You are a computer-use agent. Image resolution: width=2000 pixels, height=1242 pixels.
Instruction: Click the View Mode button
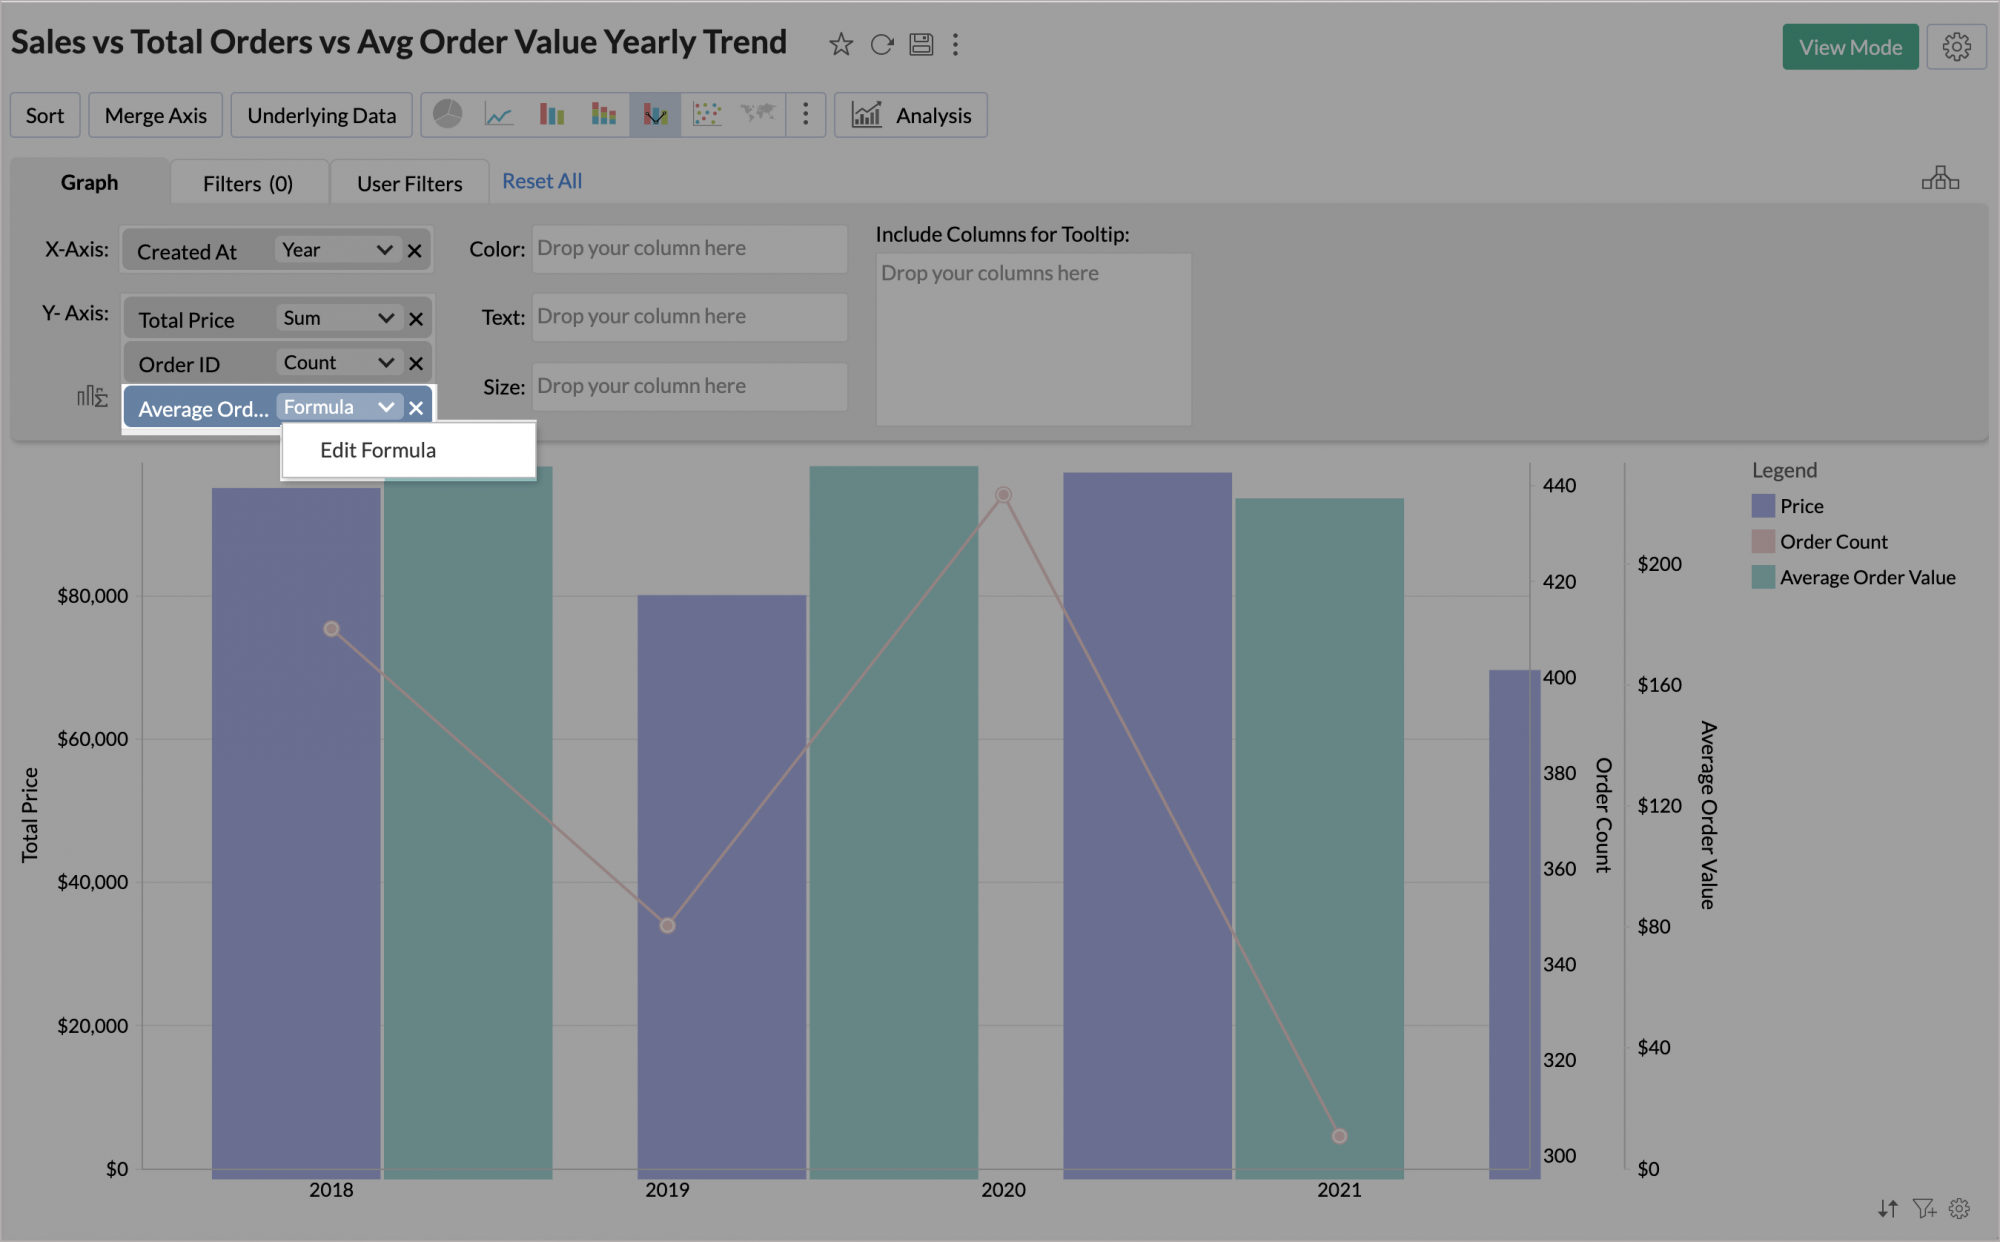[x=1849, y=47]
